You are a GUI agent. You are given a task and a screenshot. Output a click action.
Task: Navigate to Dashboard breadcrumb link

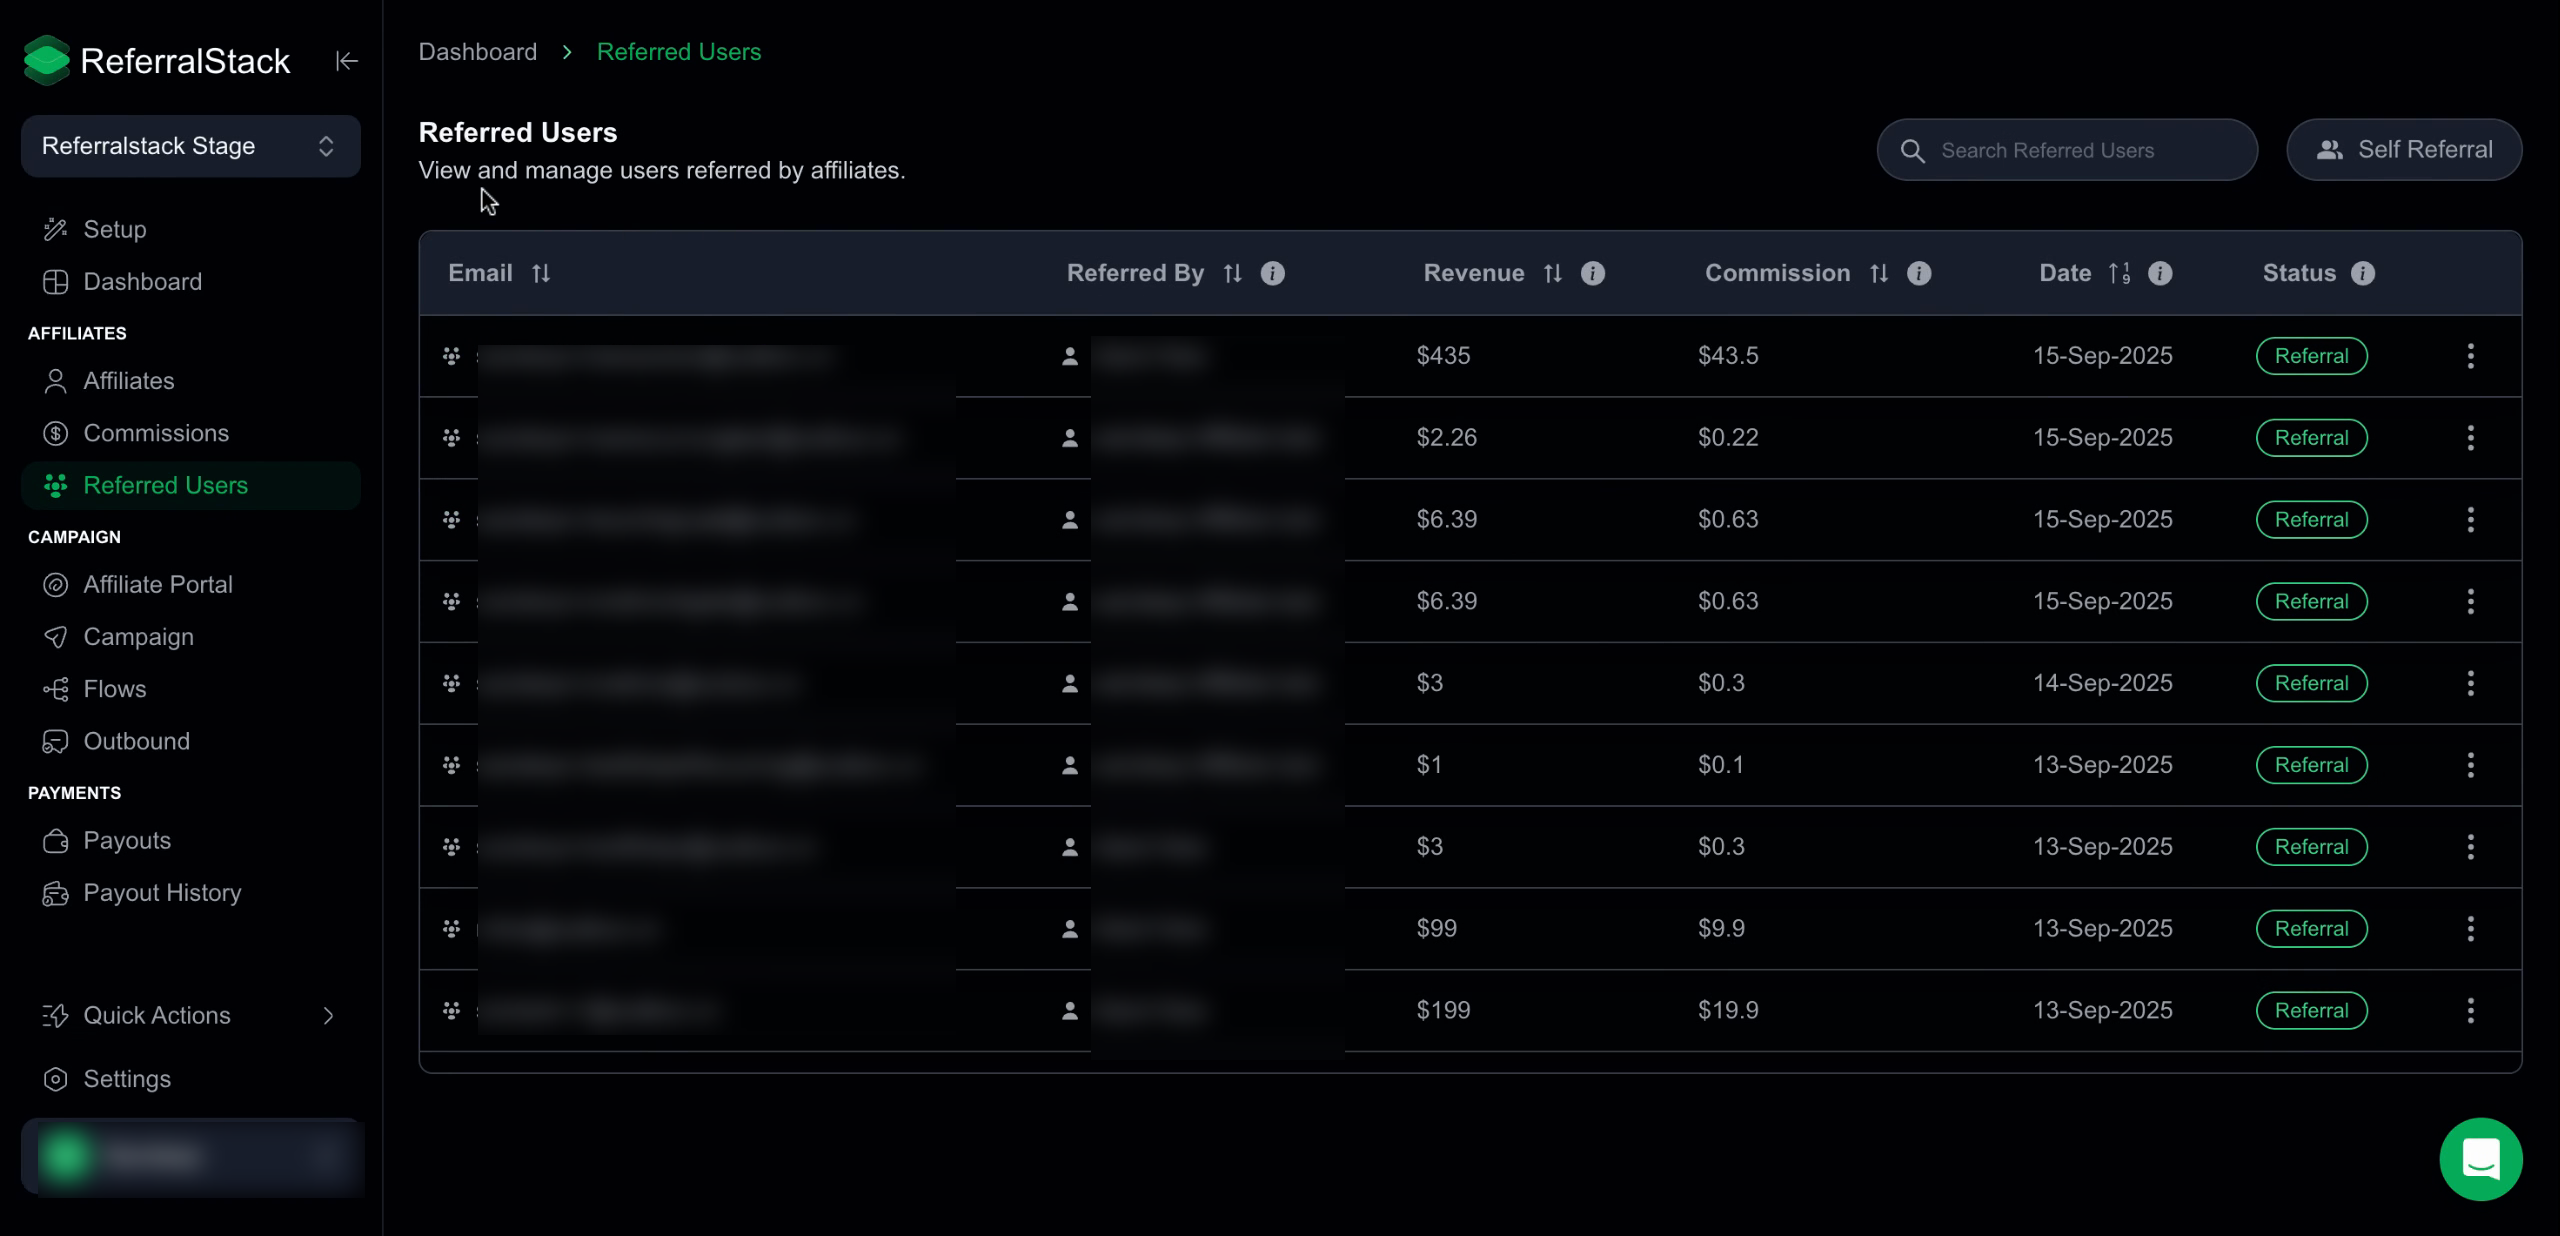478,52
